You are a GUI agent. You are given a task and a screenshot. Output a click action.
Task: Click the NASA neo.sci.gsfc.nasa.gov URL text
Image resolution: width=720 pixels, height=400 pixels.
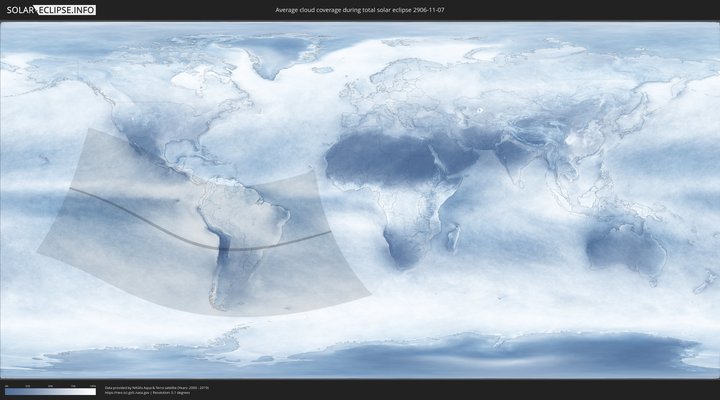(127, 393)
